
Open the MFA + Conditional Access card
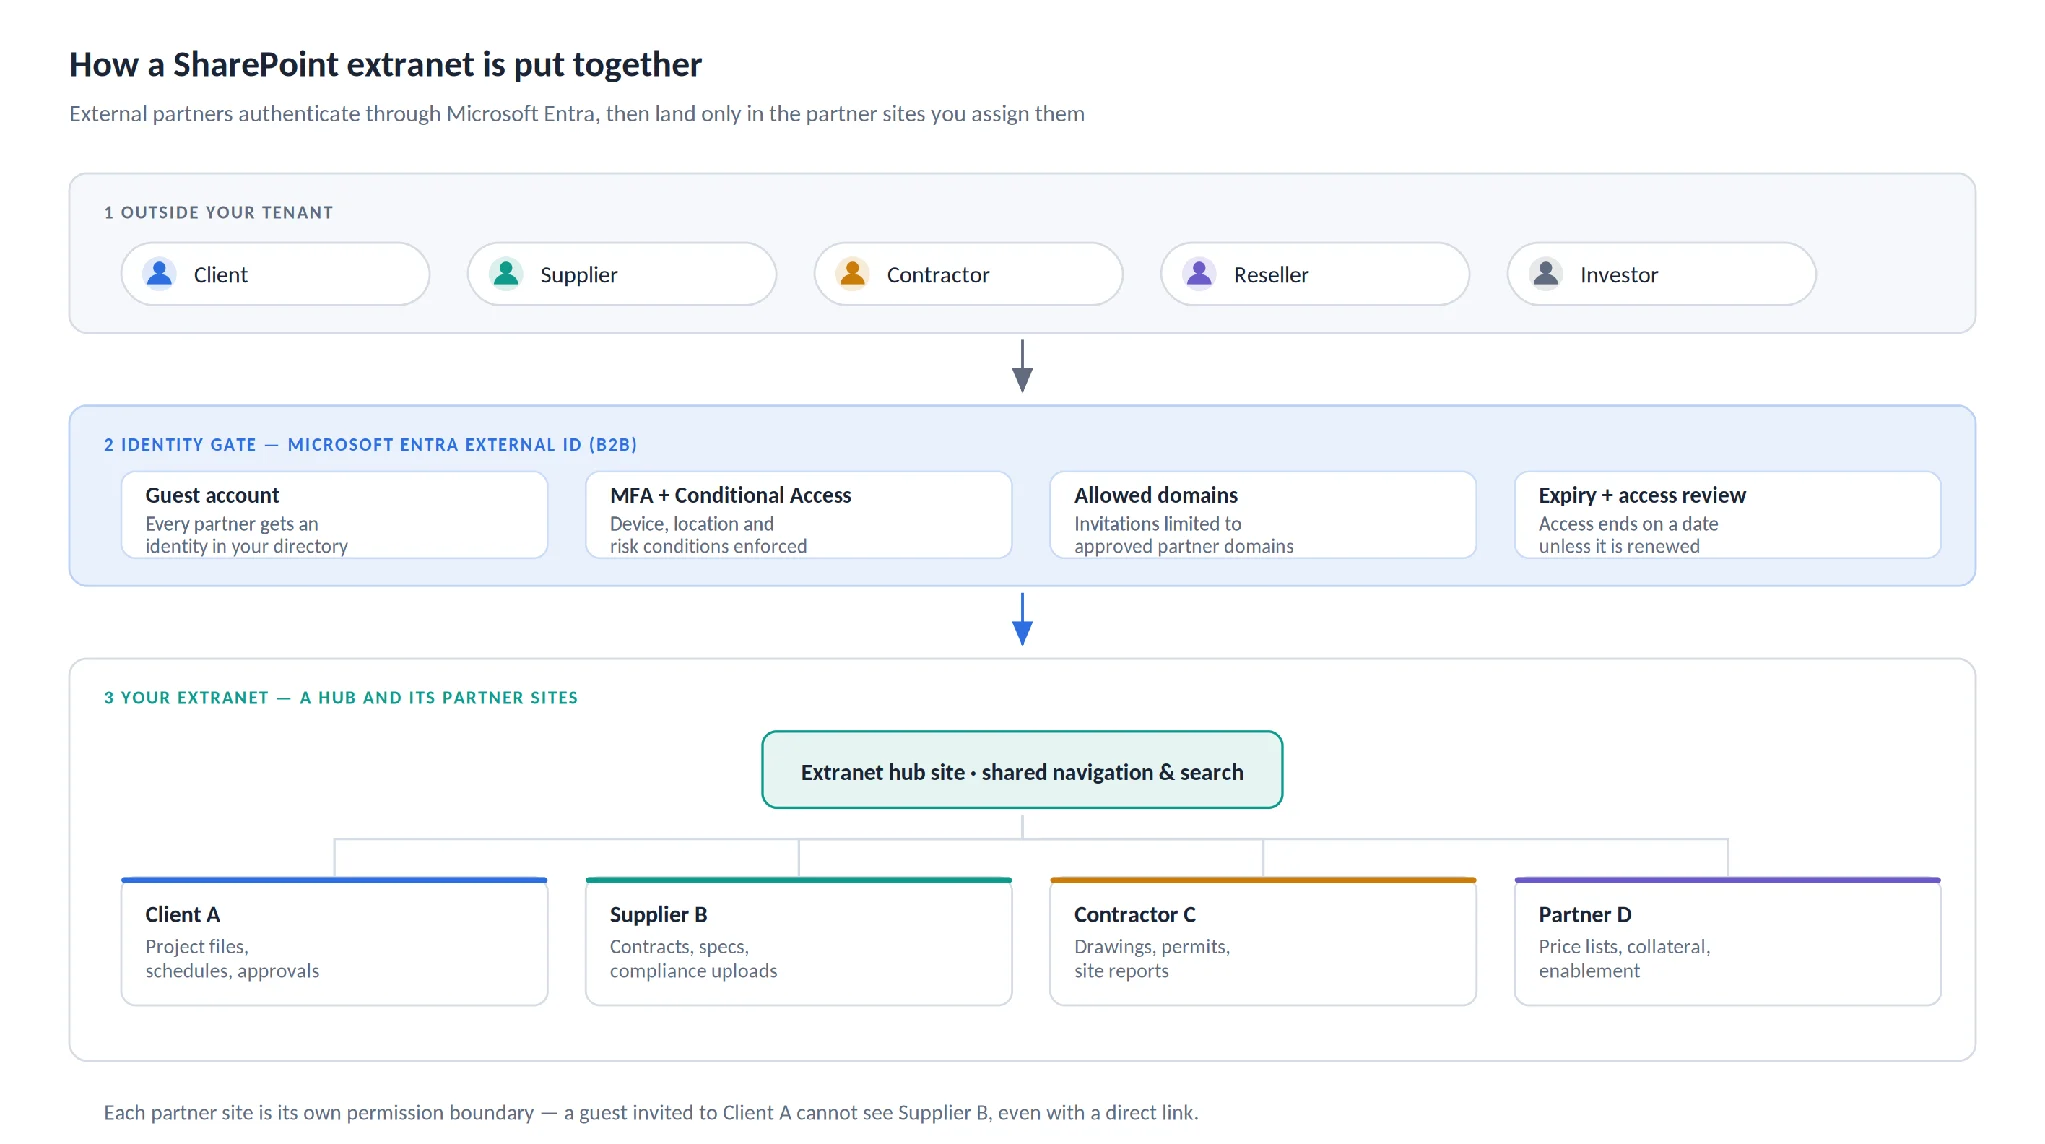(798, 515)
